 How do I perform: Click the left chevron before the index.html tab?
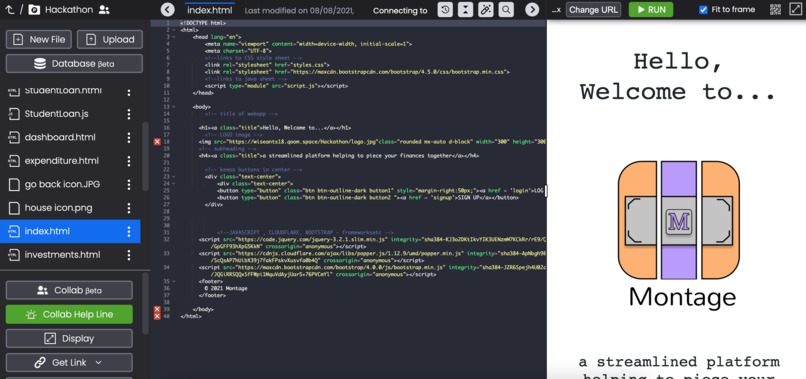[168, 9]
